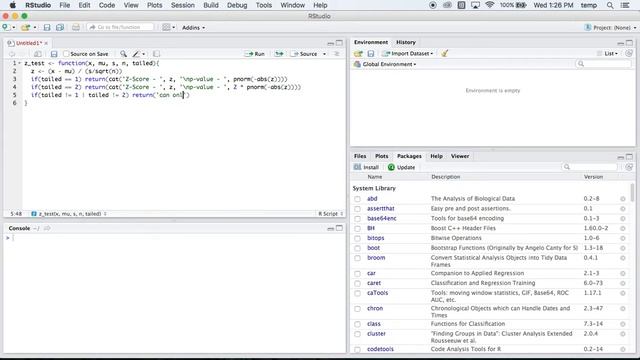Check the caret package checkbox

click(358, 283)
